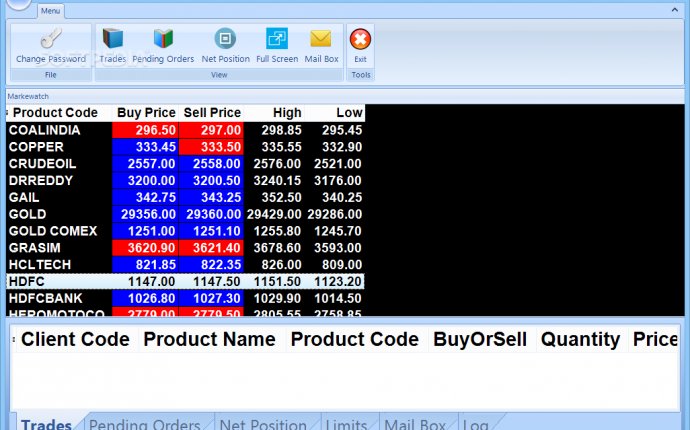Click GOLD COMEX buy price 1251.00
The height and width of the screenshot is (430, 690).
pos(146,231)
